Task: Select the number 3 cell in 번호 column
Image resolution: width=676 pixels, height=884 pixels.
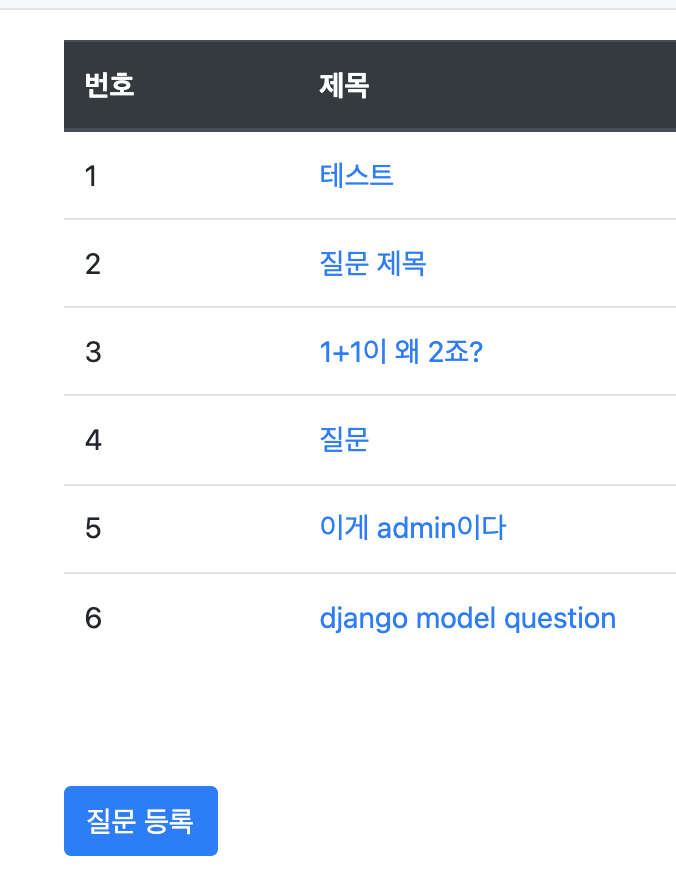Action: coord(93,352)
